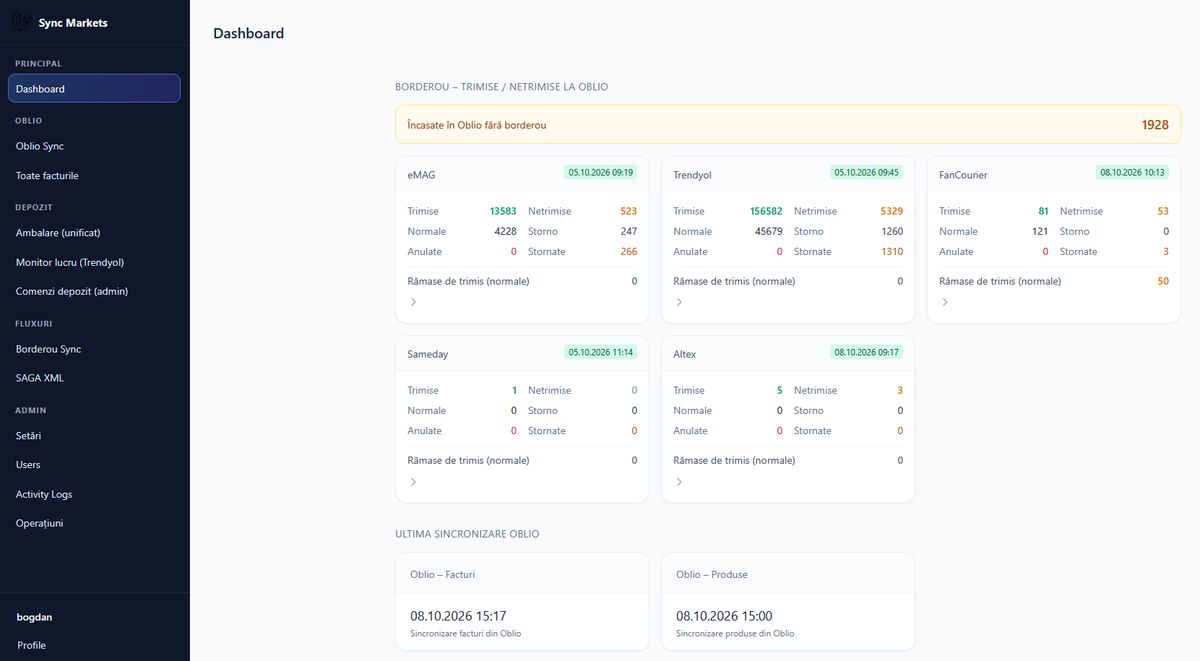Open Operațiuni menu item
The width and height of the screenshot is (1200, 661).
[x=94, y=523]
